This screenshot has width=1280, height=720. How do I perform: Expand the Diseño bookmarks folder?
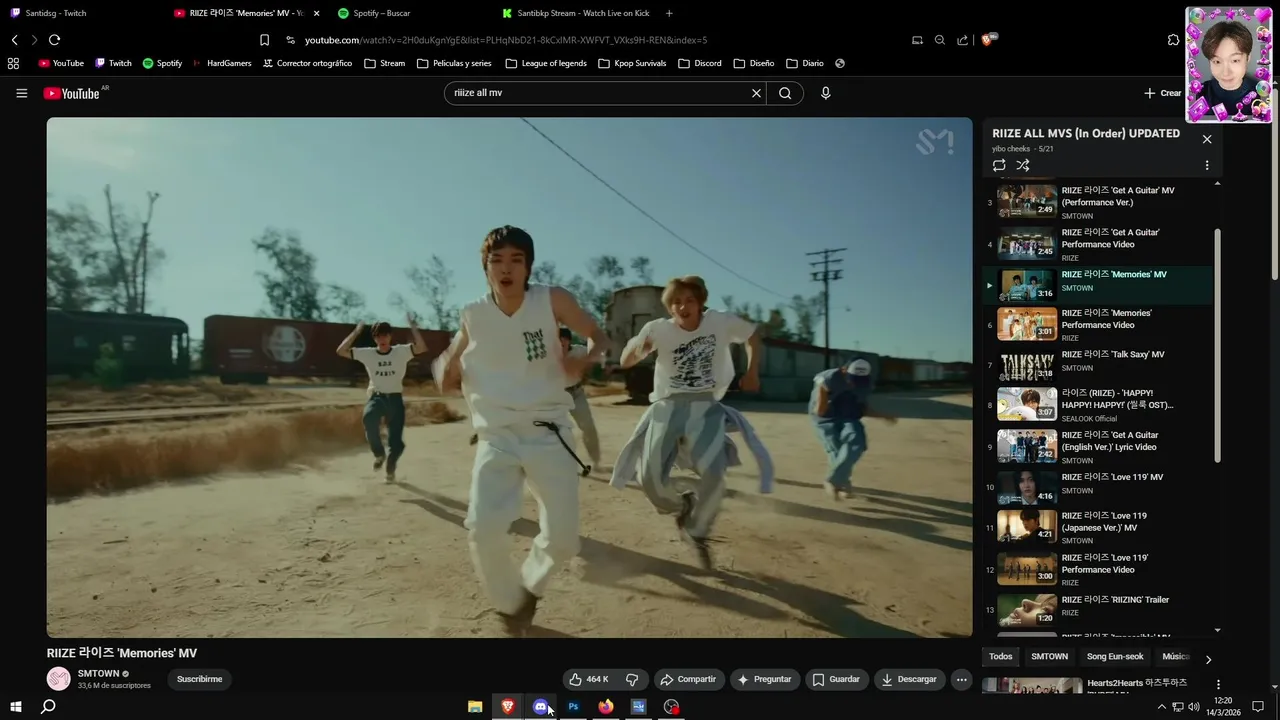(x=753, y=63)
